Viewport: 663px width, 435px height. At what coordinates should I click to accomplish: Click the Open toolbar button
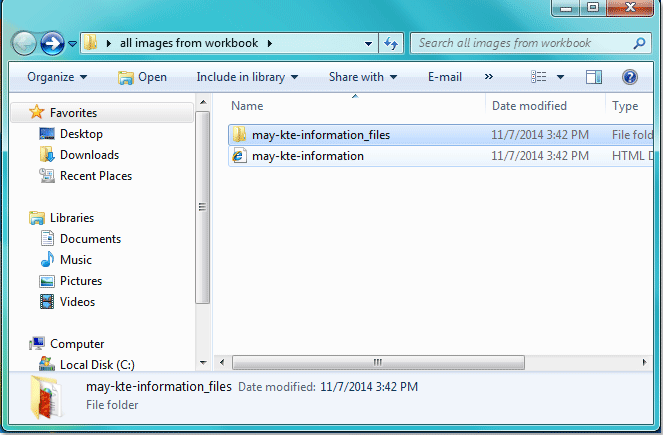143,77
